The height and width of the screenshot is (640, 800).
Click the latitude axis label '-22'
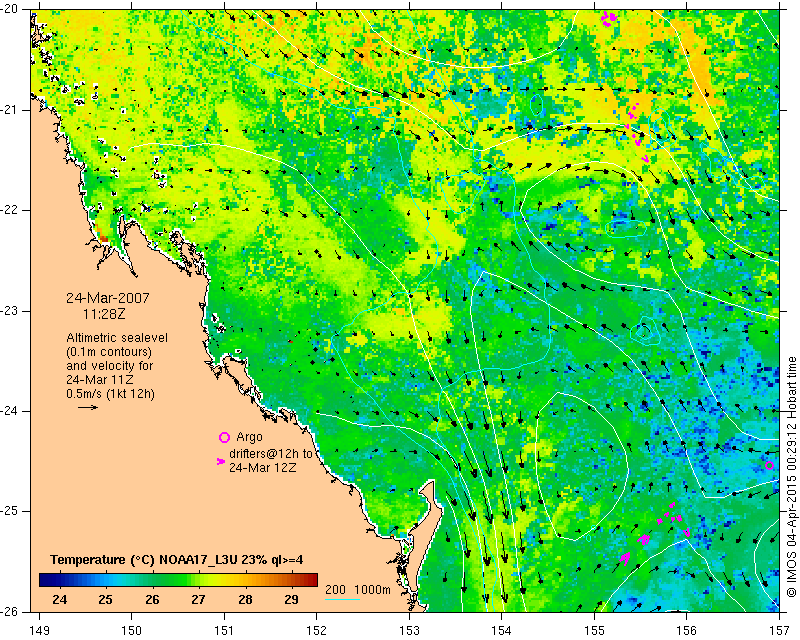(10, 210)
